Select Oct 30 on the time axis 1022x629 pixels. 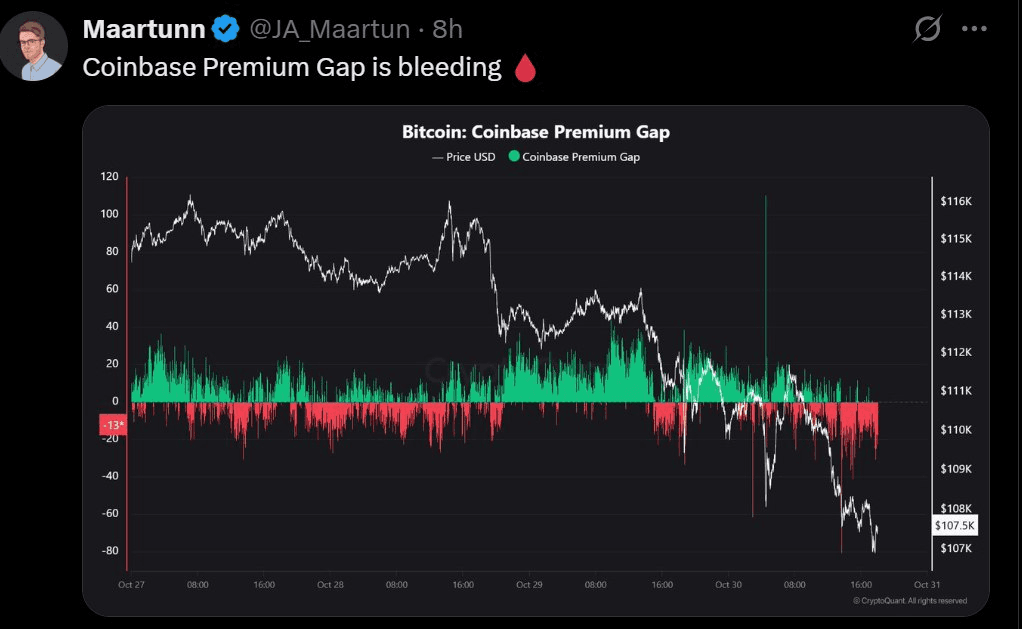tap(729, 584)
